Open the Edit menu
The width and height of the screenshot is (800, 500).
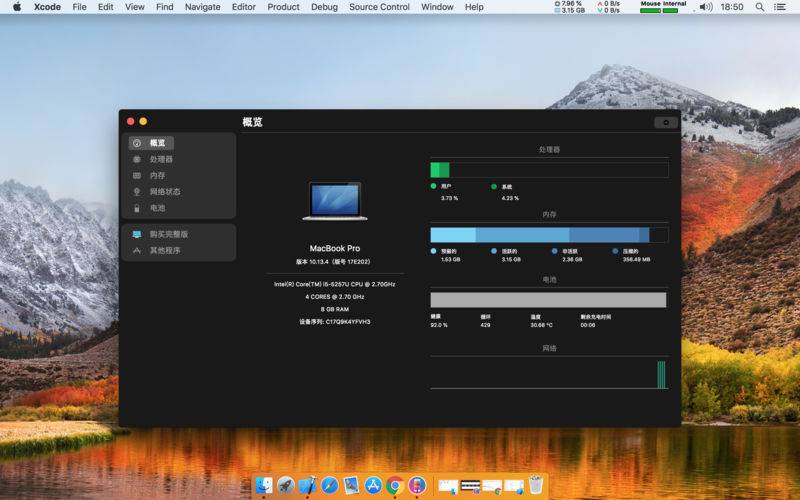[x=106, y=7]
